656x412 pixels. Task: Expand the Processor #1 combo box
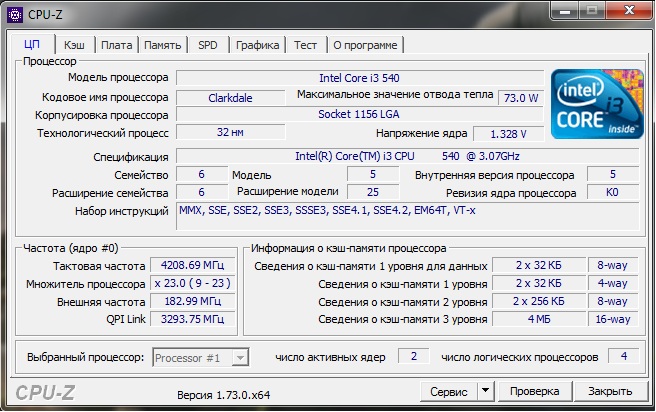point(240,358)
